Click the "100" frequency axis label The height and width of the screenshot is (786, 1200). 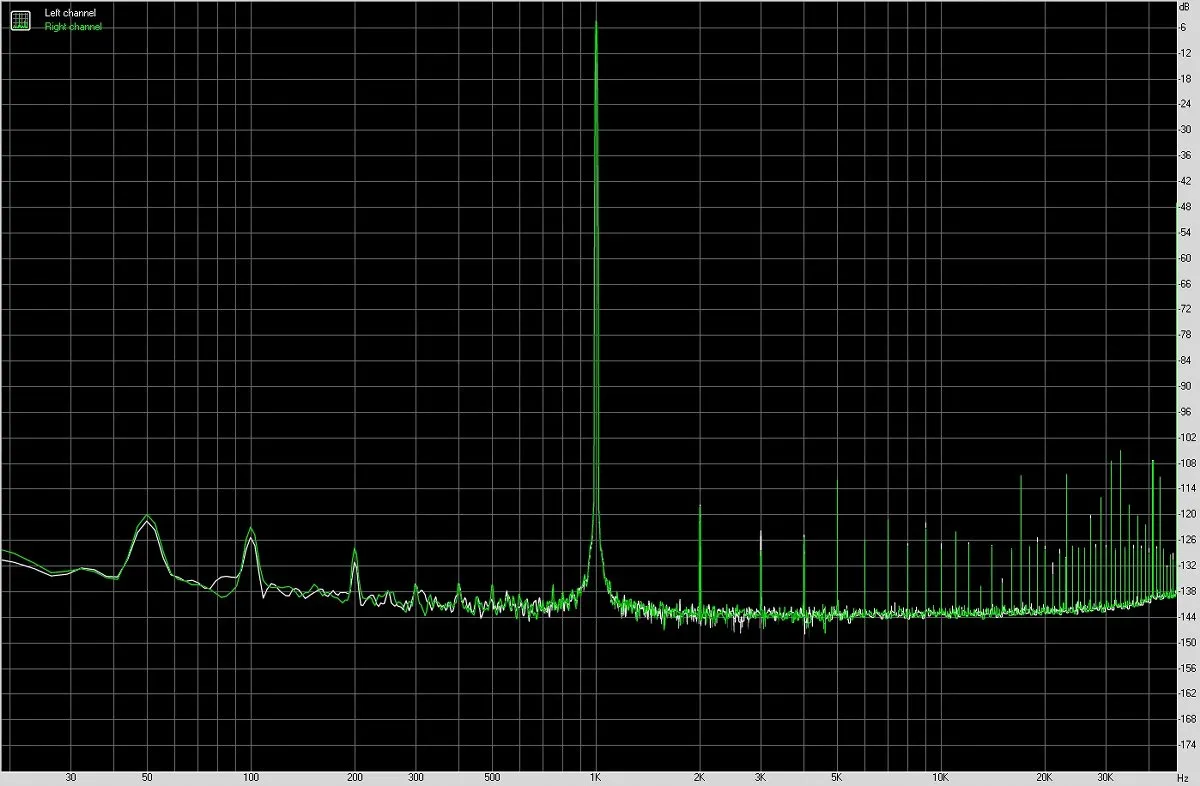coord(251,777)
